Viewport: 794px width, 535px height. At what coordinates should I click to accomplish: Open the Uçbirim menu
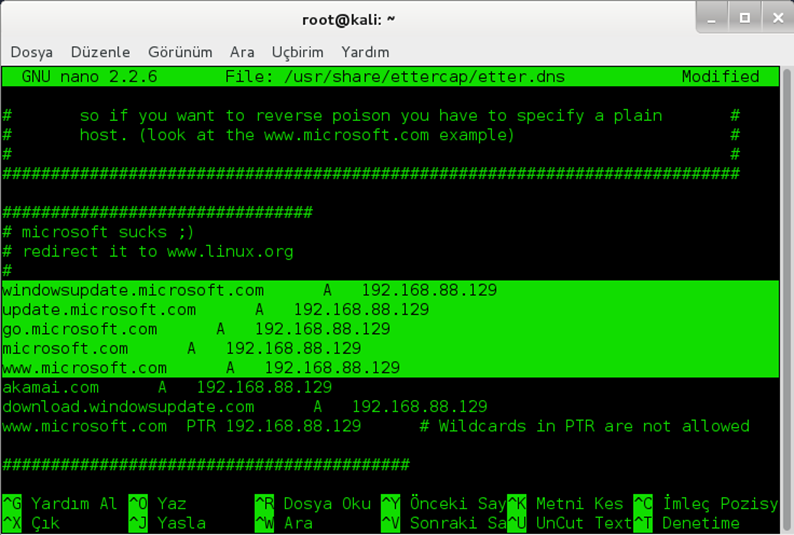click(x=297, y=52)
